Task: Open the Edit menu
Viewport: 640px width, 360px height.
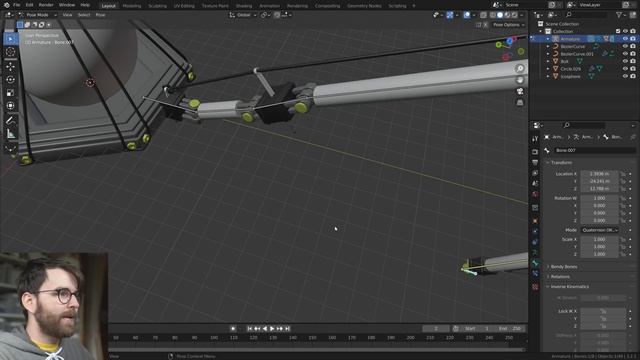Action: click(x=29, y=5)
